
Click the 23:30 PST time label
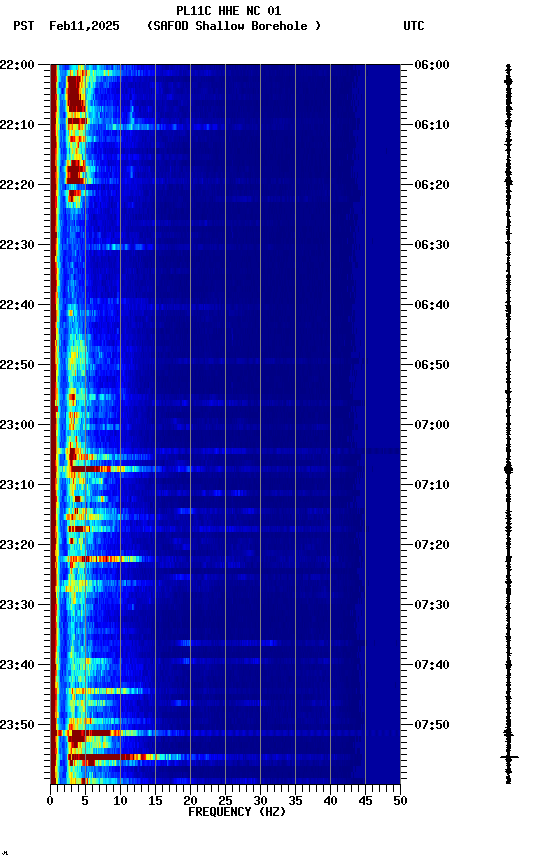tap(17, 605)
